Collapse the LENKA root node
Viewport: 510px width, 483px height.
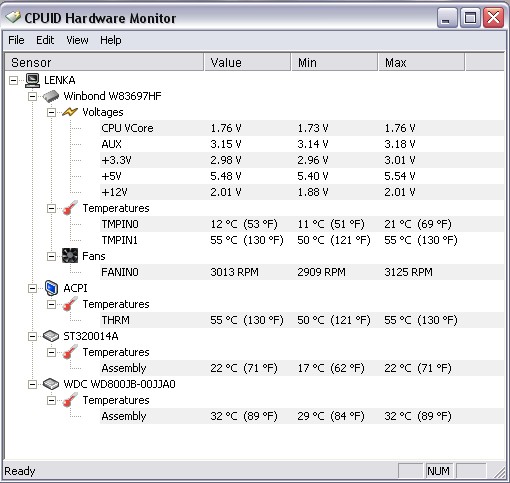click(13, 80)
